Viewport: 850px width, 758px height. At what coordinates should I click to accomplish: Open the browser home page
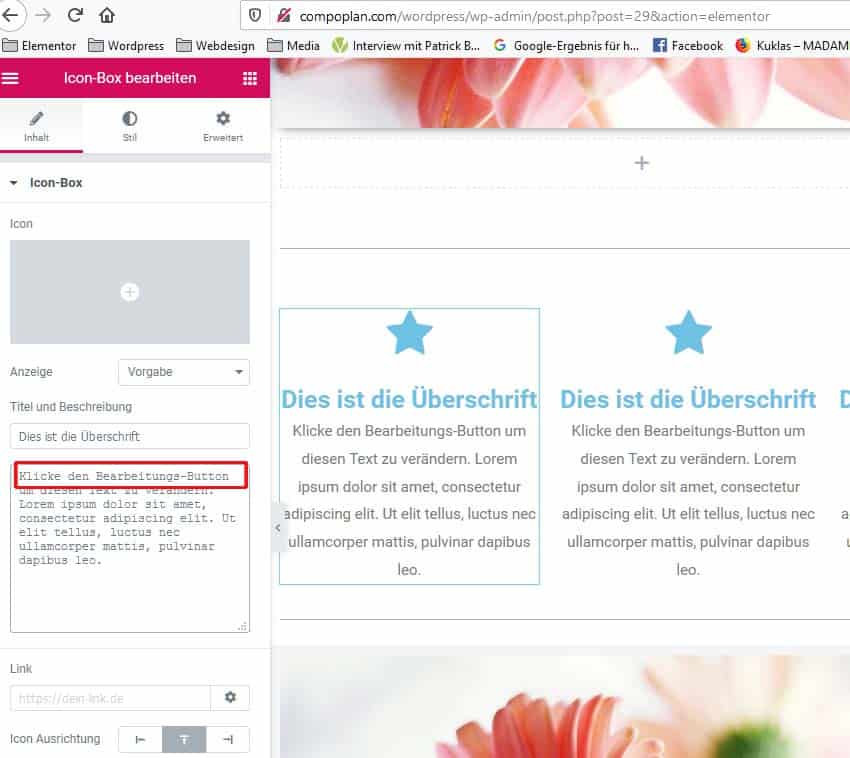click(x=107, y=15)
